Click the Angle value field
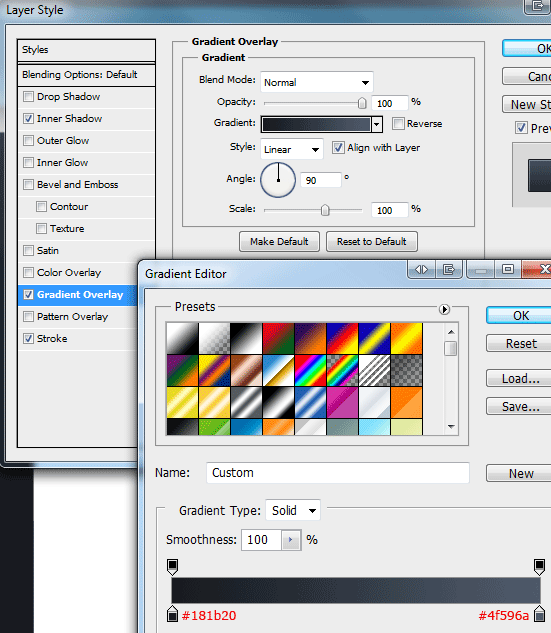The width and height of the screenshot is (551, 633). pos(321,180)
